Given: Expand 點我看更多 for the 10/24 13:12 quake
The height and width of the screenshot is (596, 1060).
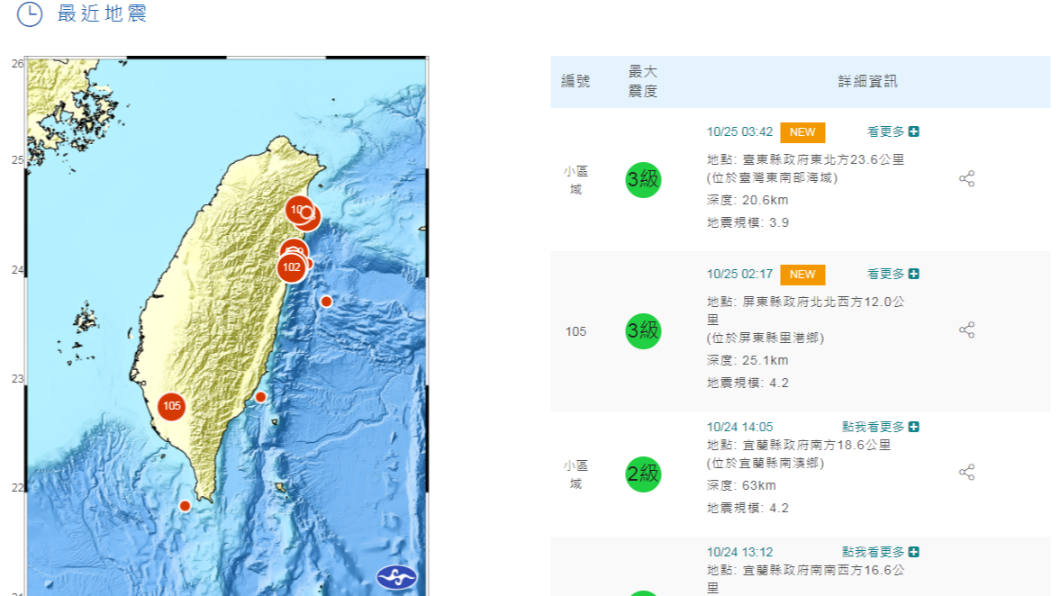Looking at the screenshot, I should tap(880, 552).
